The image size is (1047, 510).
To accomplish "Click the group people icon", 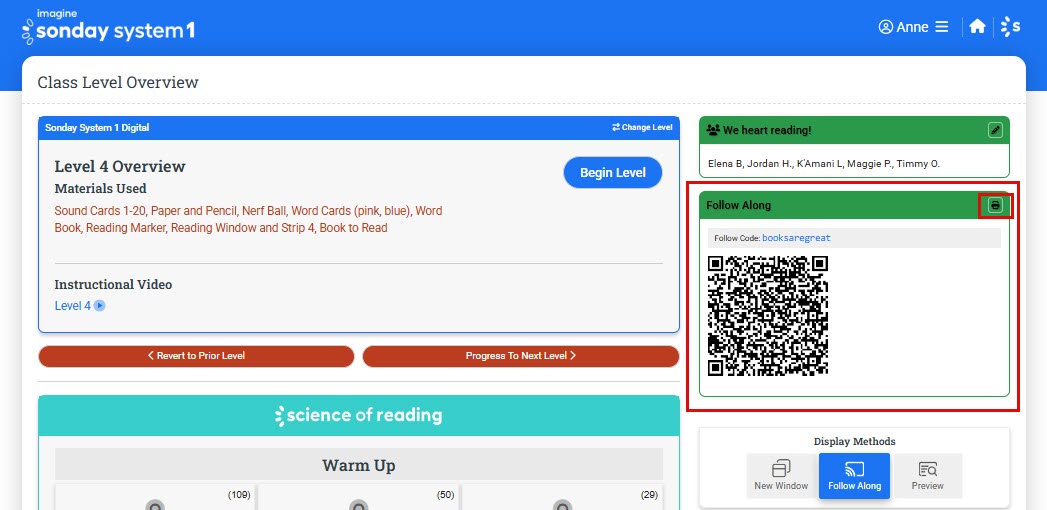I will pyautogui.click(x=713, y=130).
